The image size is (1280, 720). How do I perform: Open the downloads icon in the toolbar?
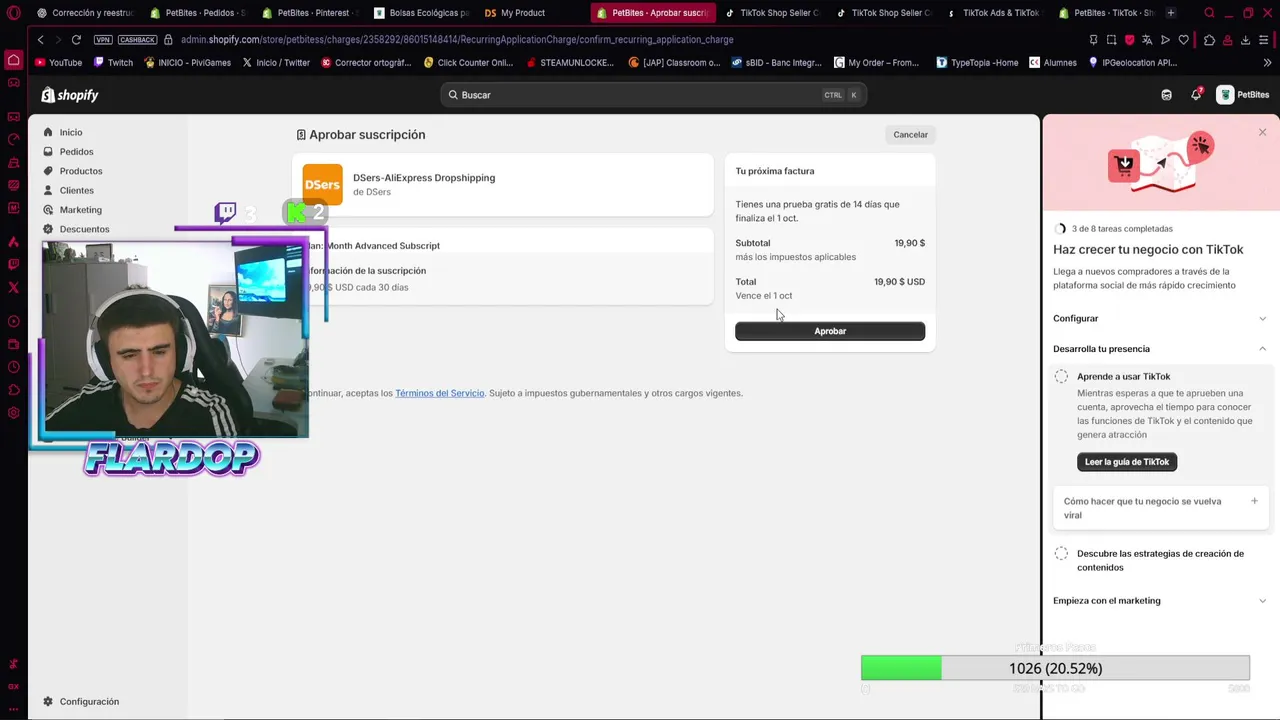tap(1245, 40)
